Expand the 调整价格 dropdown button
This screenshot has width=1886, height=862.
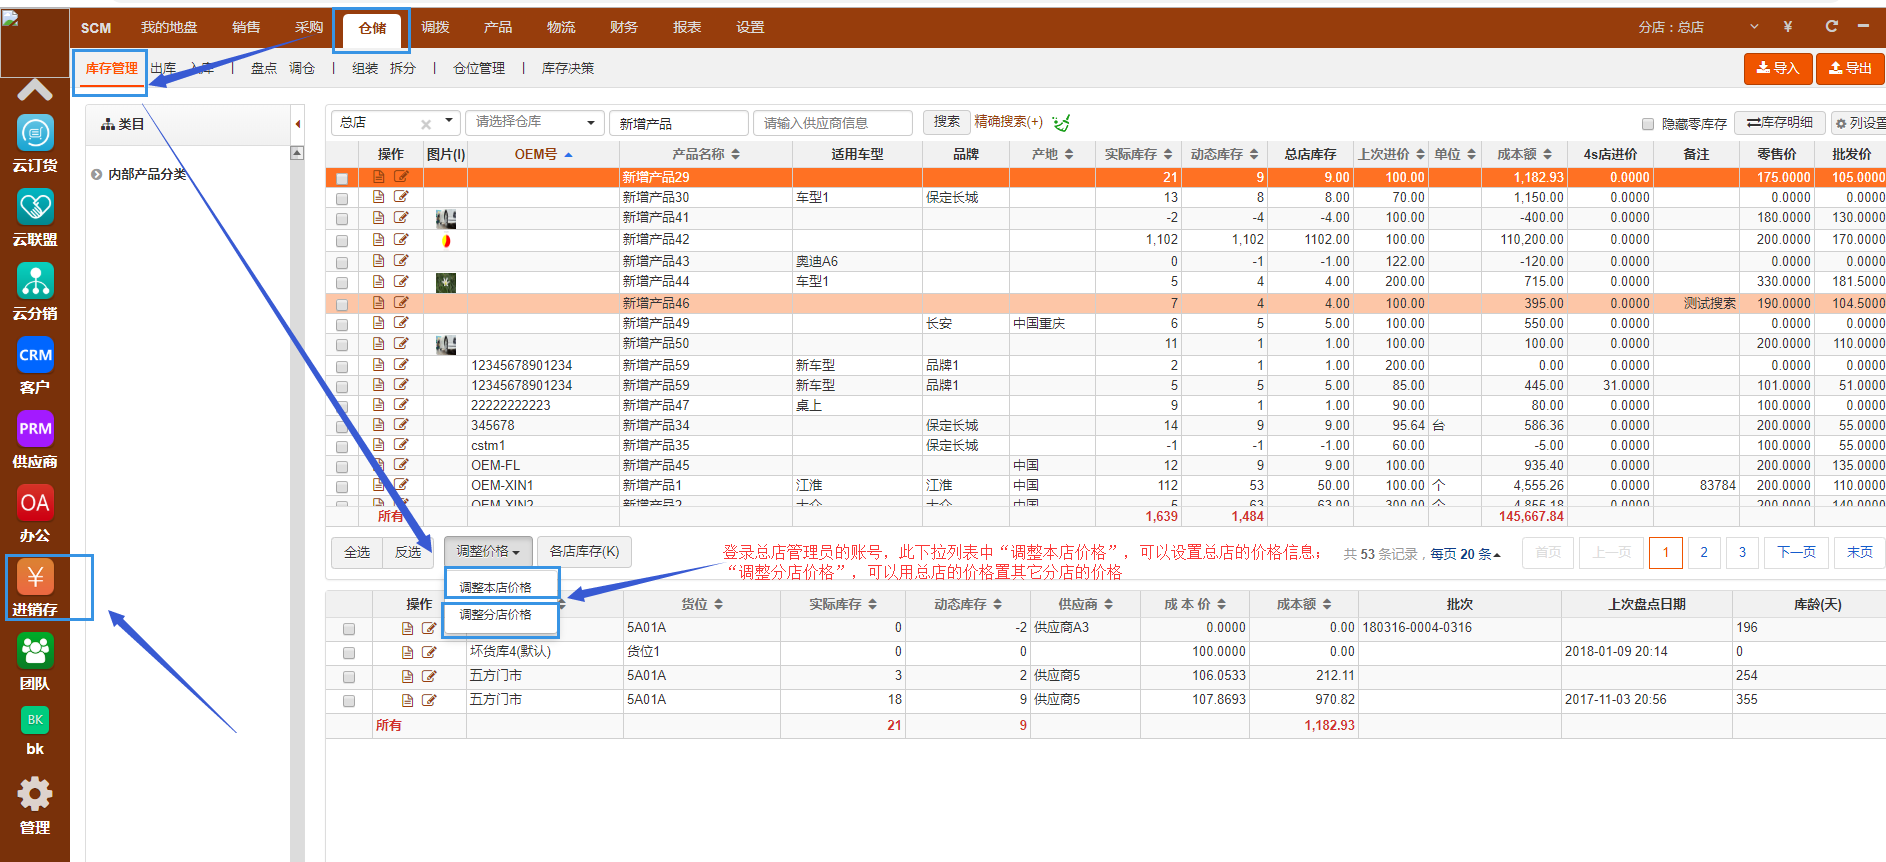tap(488, 552)
